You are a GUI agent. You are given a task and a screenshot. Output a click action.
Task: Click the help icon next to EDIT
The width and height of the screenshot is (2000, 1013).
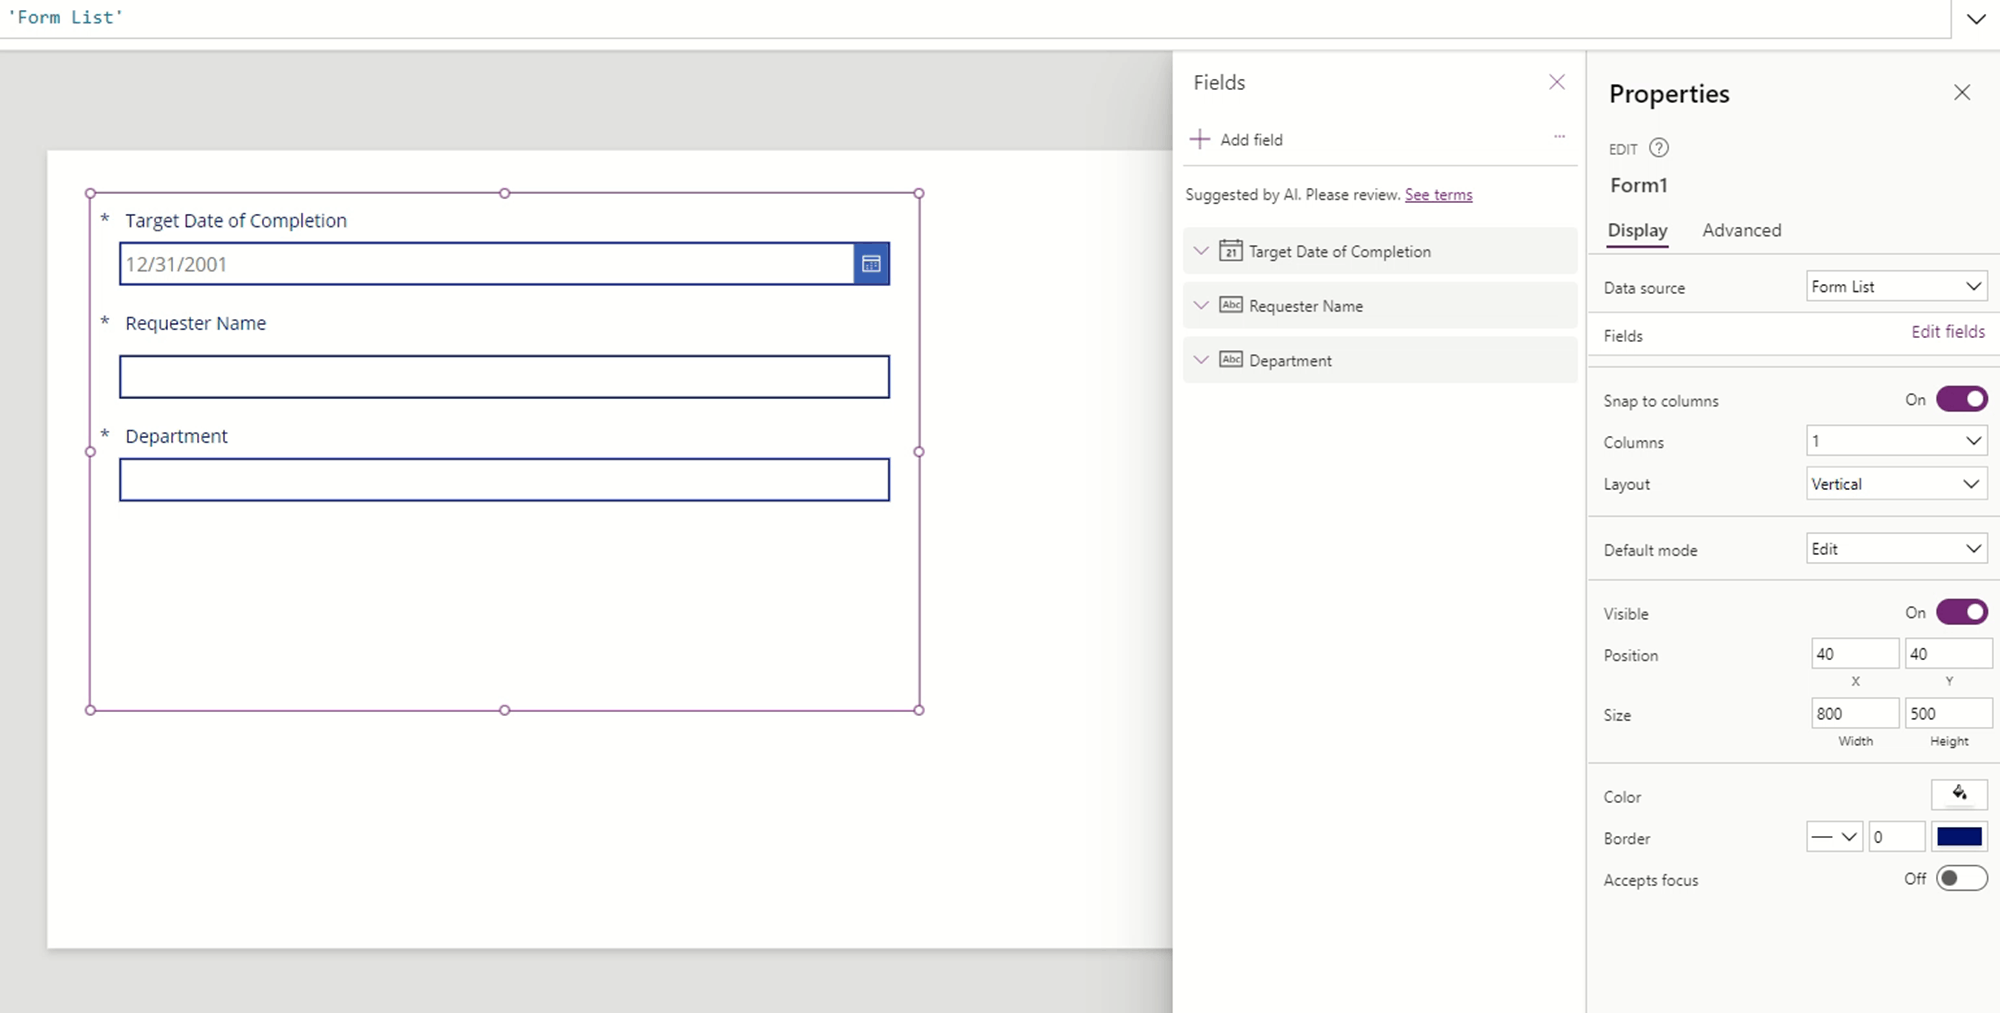pyautogui.click(x=1659, y=148)
